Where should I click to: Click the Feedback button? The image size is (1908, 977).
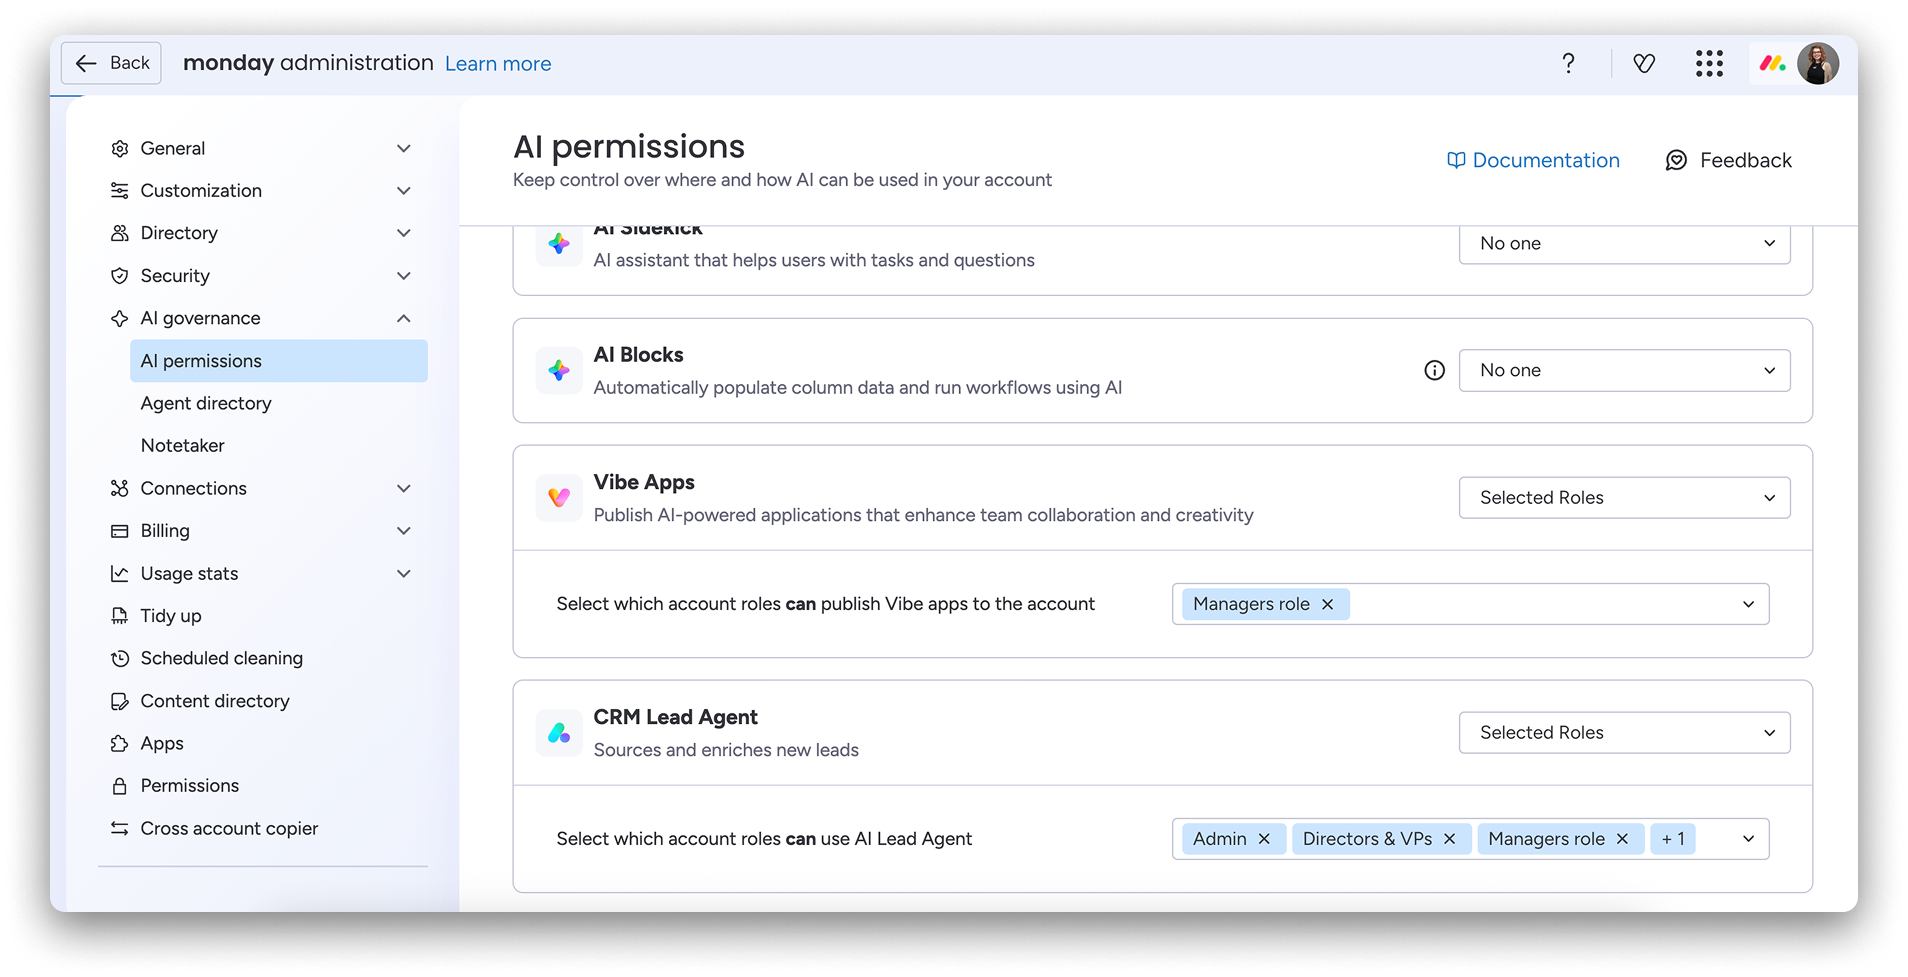(x=1728, y=160)
